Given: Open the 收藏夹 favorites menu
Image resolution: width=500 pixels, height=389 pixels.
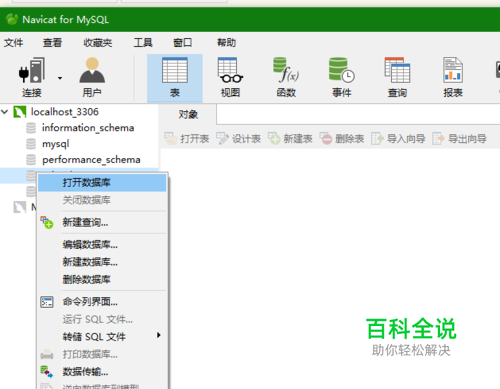Looking at the screenshot, I should tap(98, 43).
